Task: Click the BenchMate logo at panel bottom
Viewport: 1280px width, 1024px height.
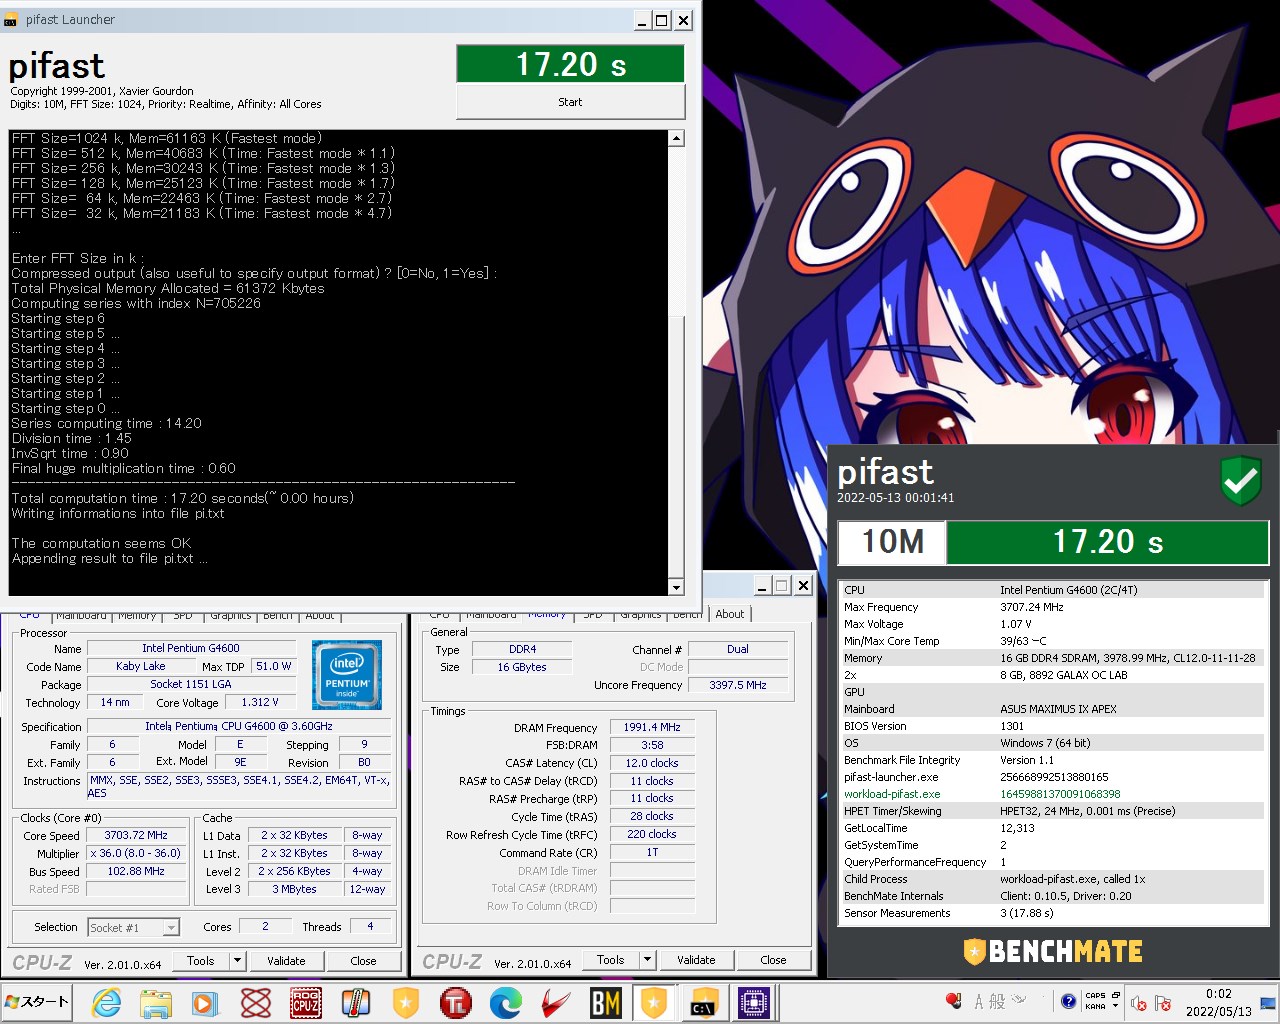Action: click(x=1053, y=951)
